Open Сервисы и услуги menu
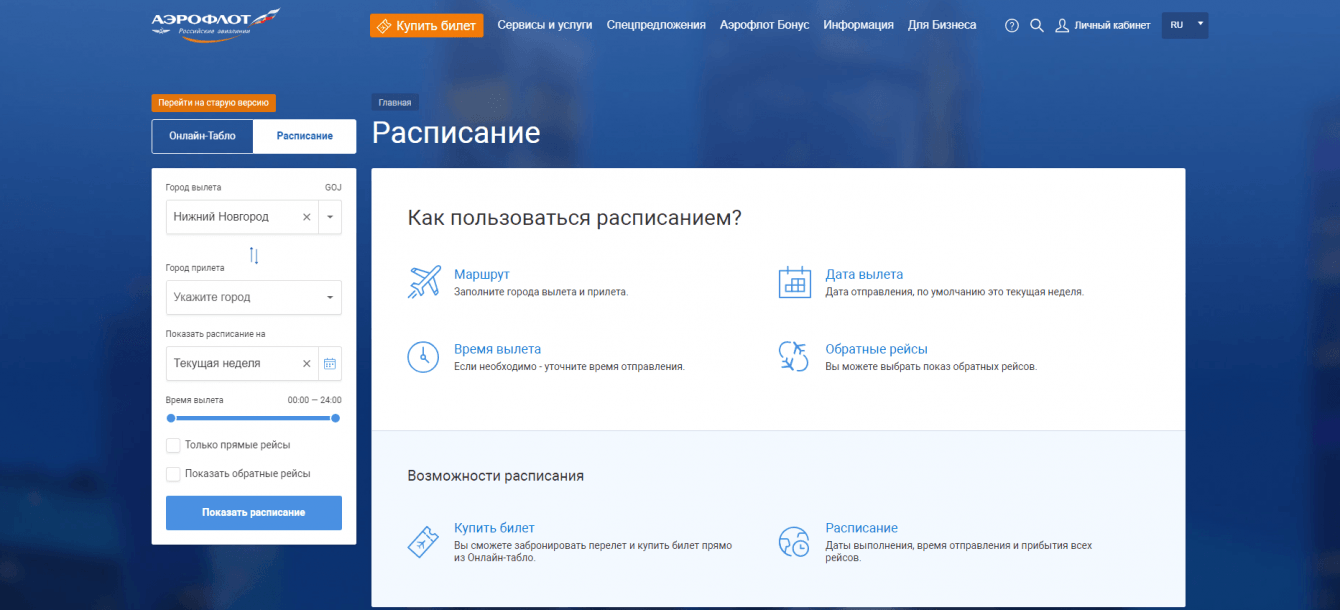1340x610 pixels. (x=545, y=25)
